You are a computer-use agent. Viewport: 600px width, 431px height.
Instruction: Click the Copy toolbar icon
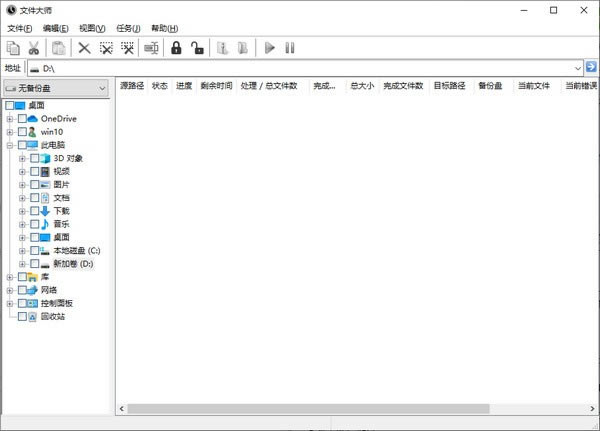13,48
